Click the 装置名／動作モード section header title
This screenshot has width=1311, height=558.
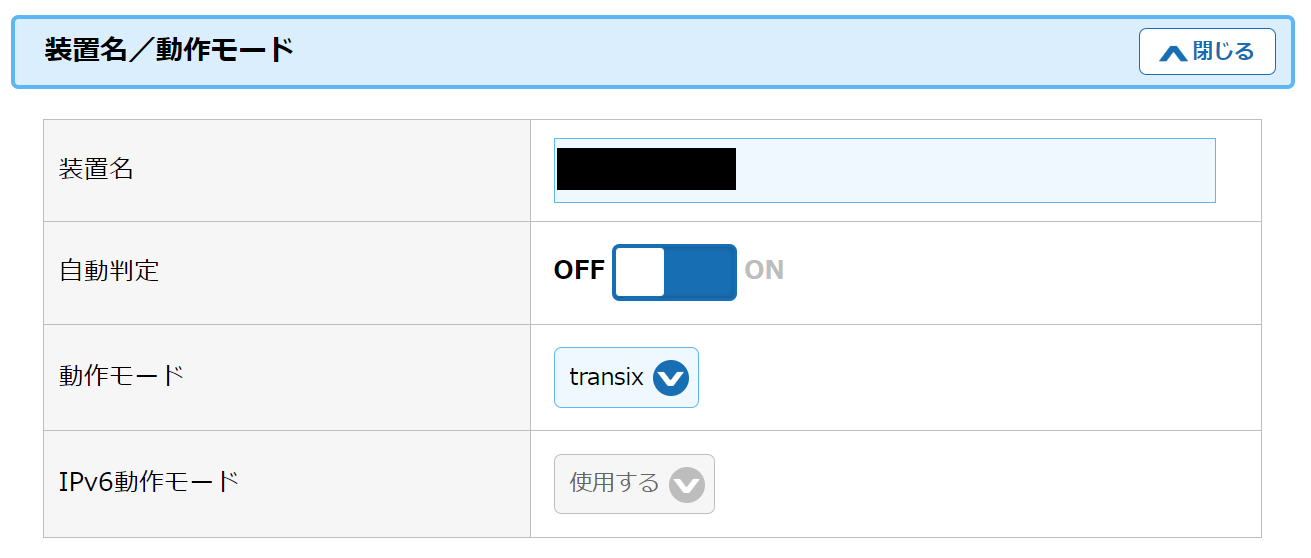(169, 49)
